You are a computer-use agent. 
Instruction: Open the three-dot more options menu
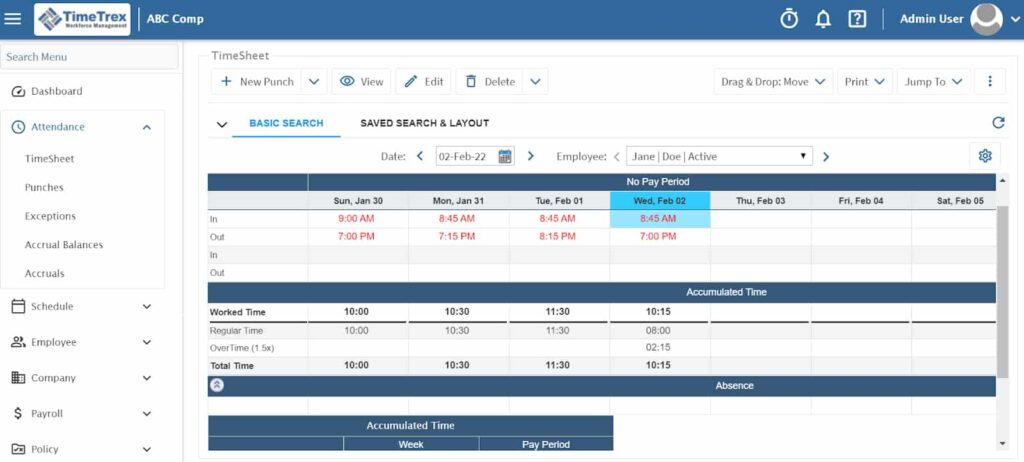[990, 82]
